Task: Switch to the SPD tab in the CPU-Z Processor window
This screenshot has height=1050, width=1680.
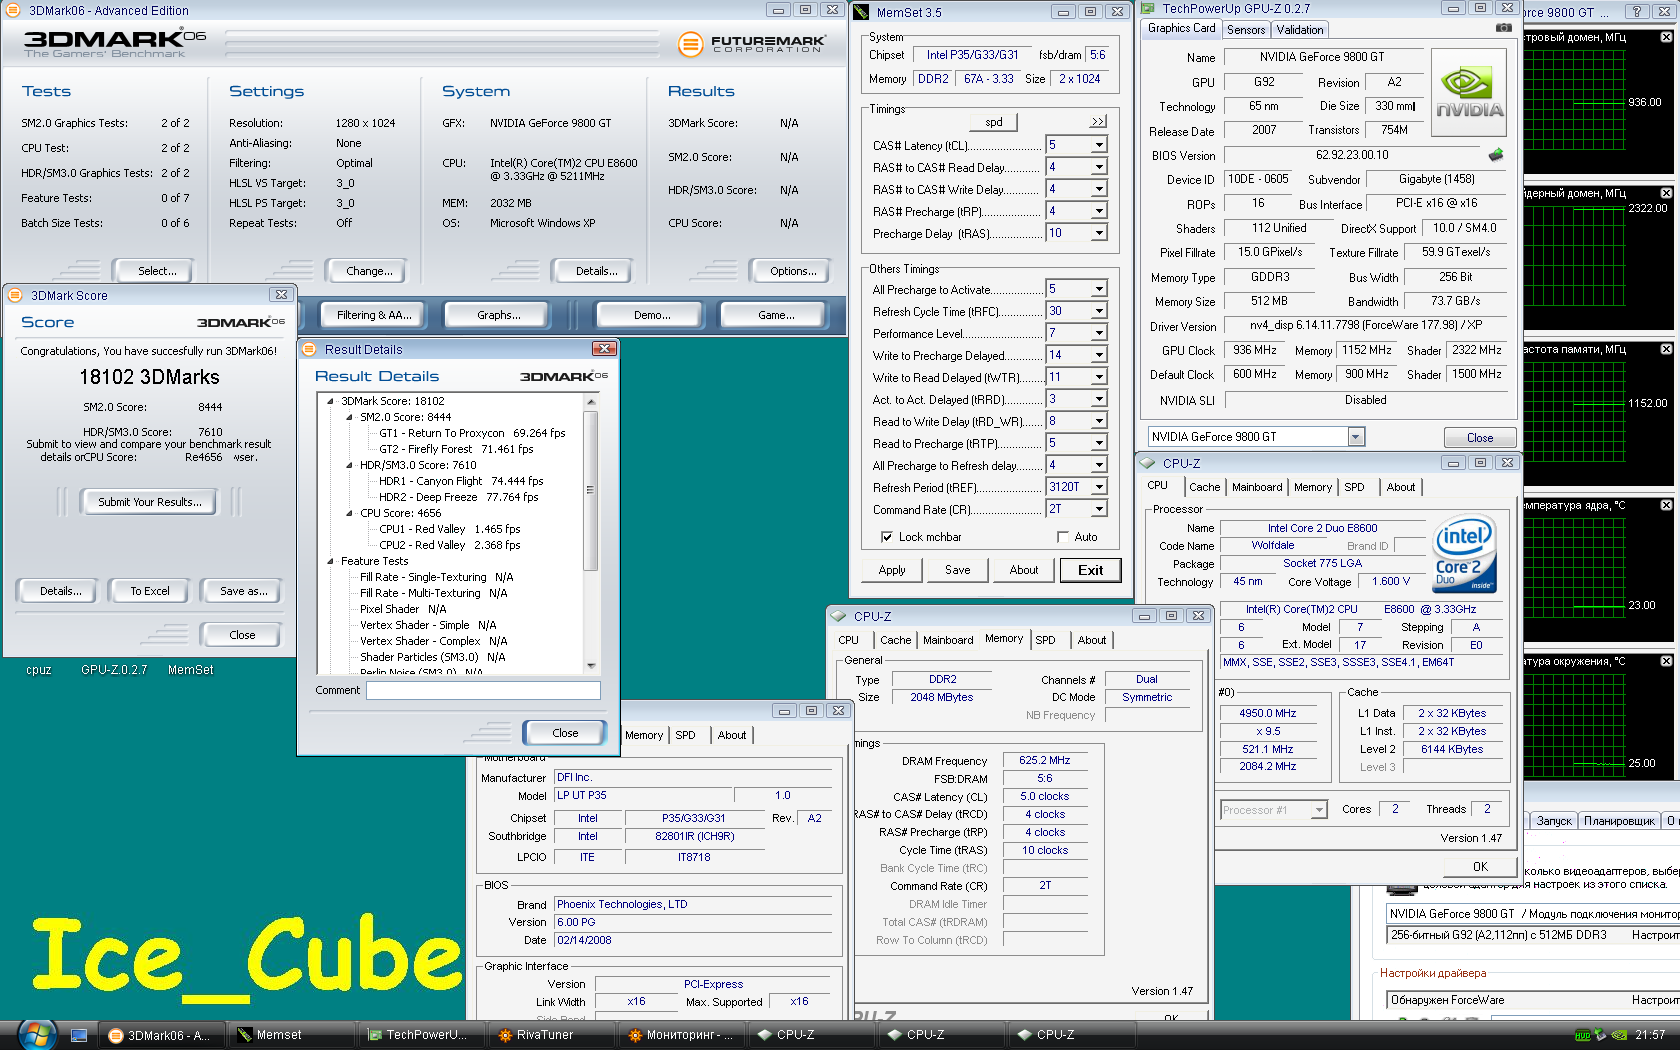Action: click(1354, 487)
